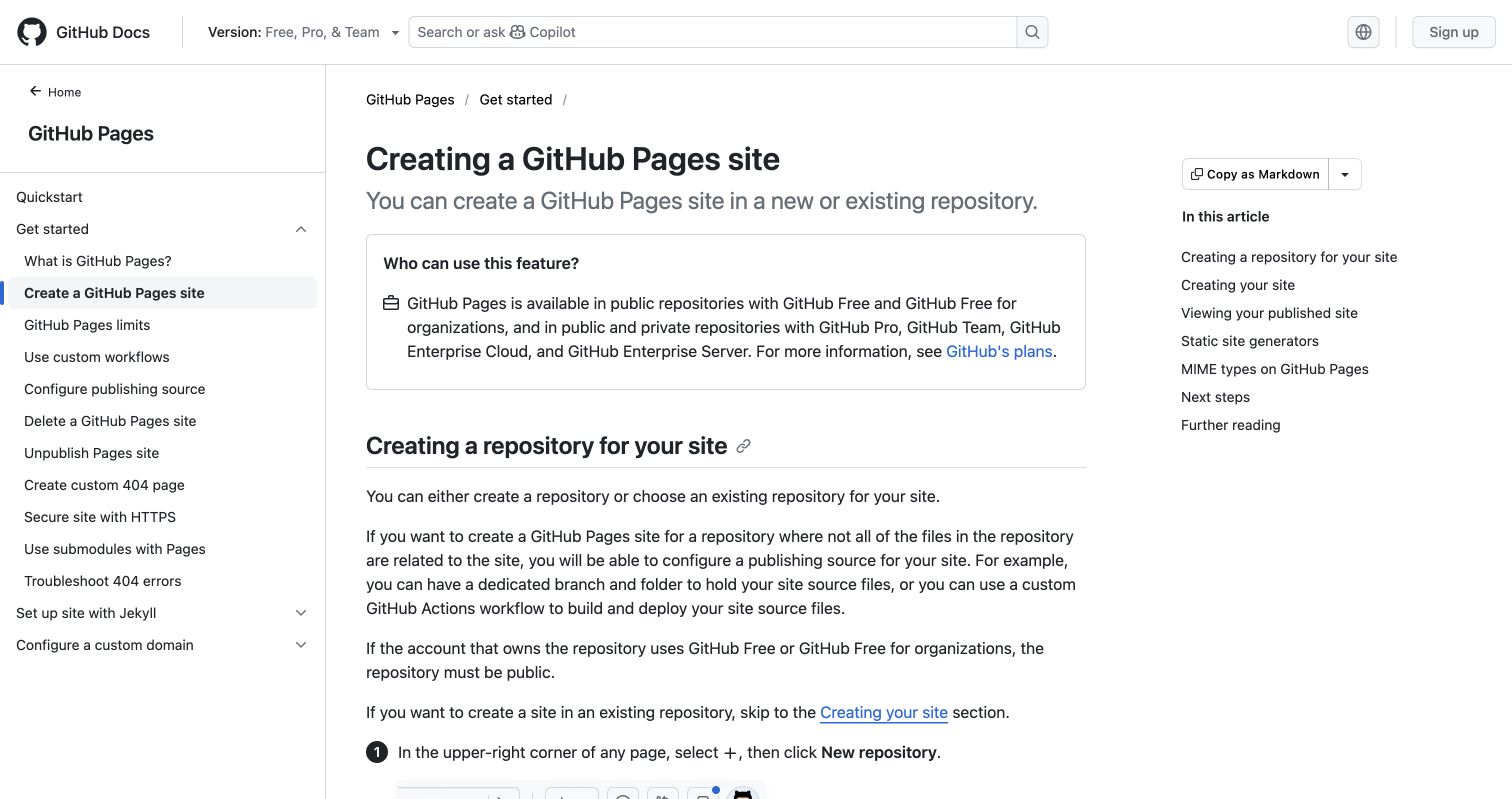Click the back arrow next to Home
1512x799 pixels.
pos(35,91)
